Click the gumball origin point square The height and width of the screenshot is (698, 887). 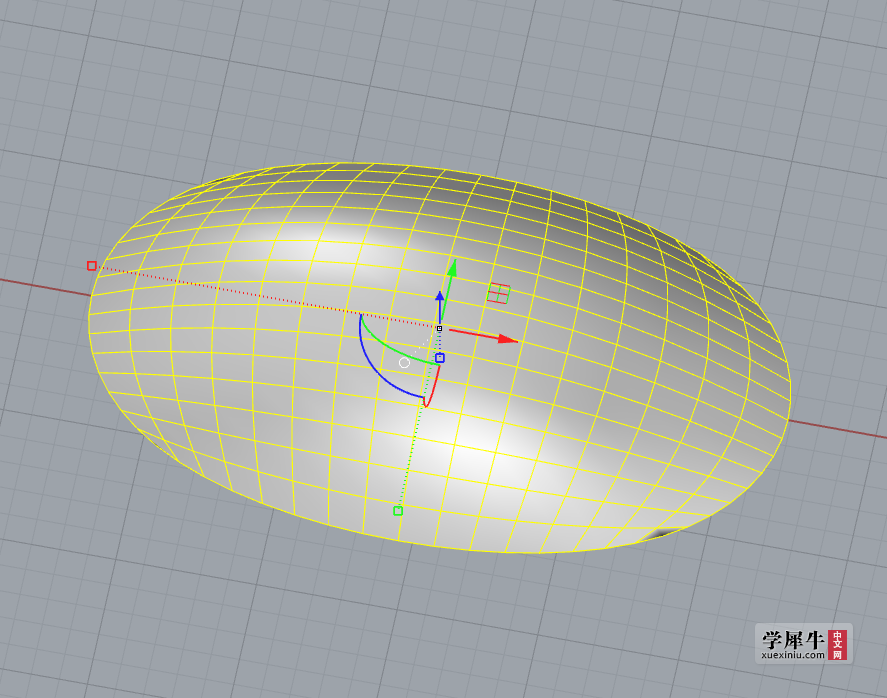440,328
